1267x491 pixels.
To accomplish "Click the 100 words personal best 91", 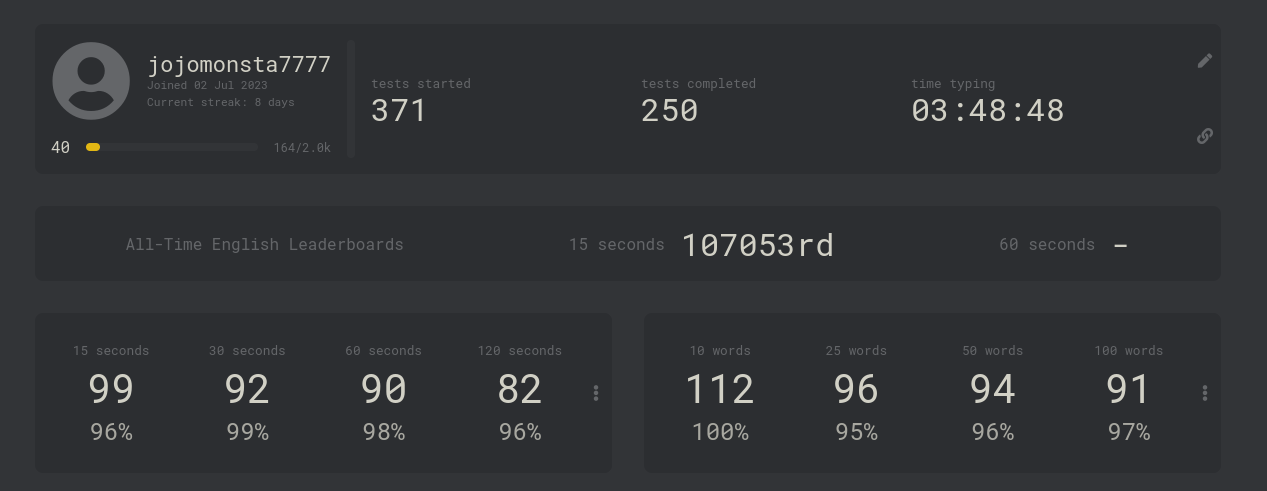I will (x=1128, y=389).
